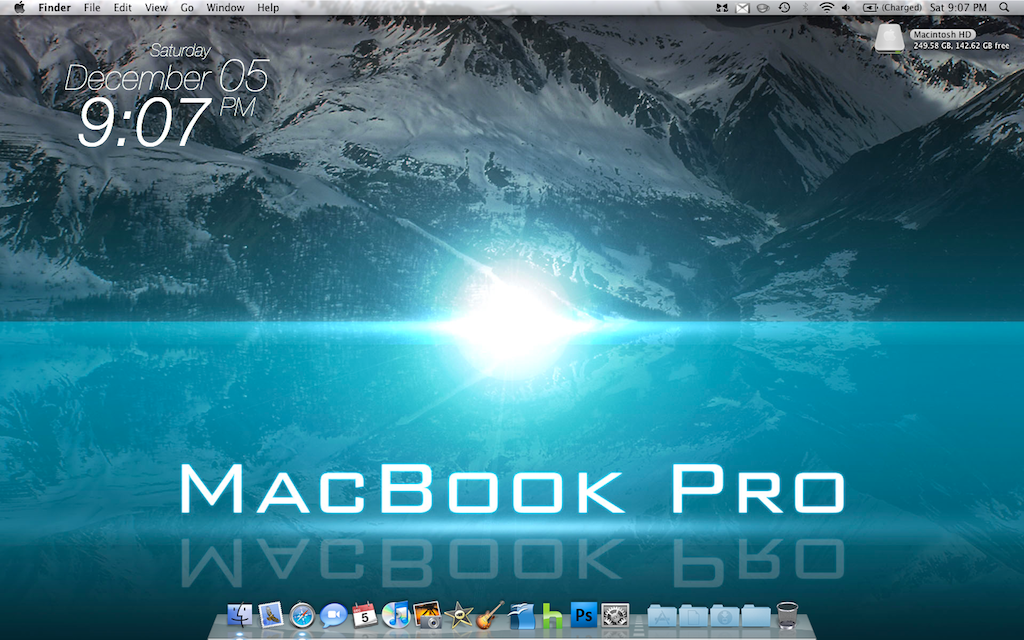Open the Wi-Fi status menu
Screen dimensions: 1024x640
[827, 8]
